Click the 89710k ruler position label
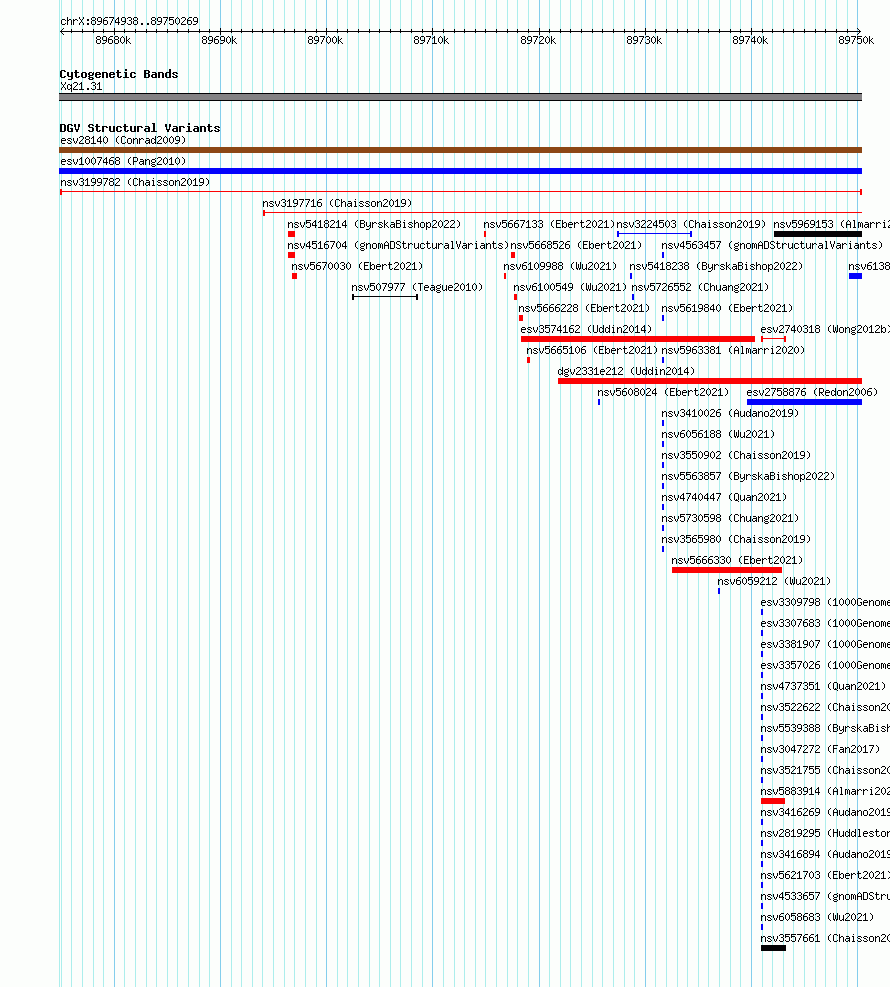890x987 pixels. click(x=431, y=40)
